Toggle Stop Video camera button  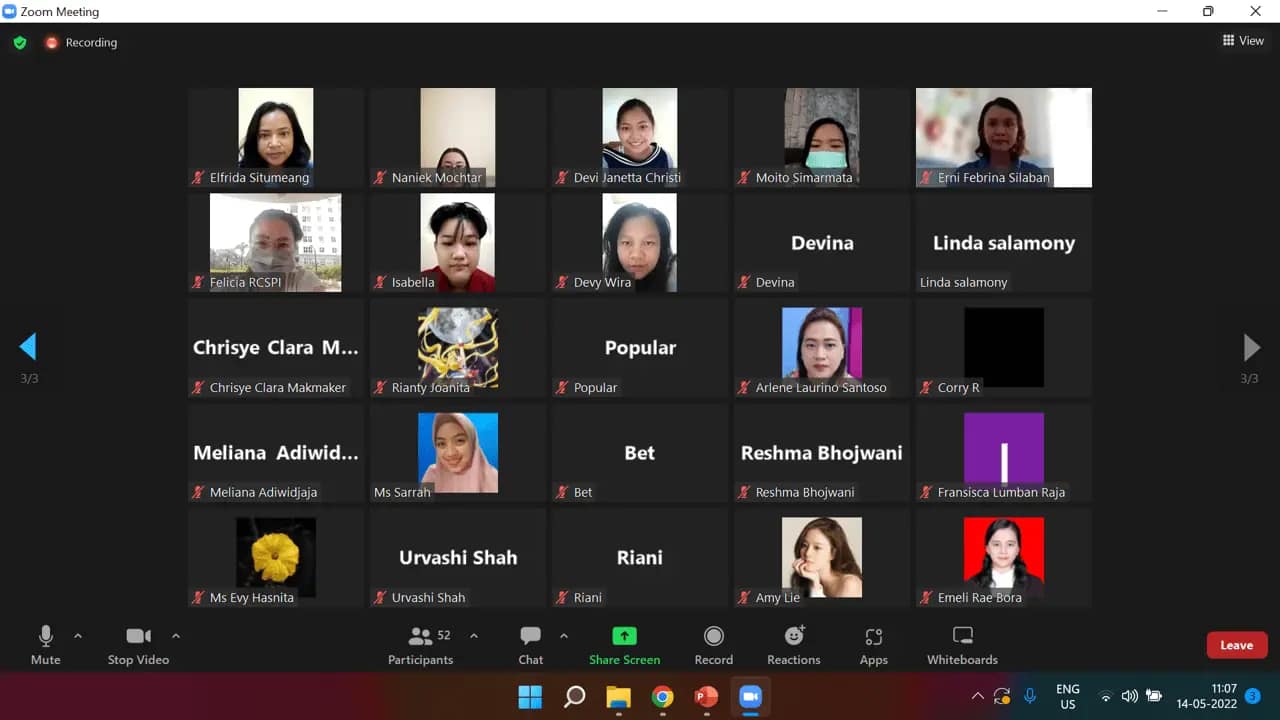[138, 645]
